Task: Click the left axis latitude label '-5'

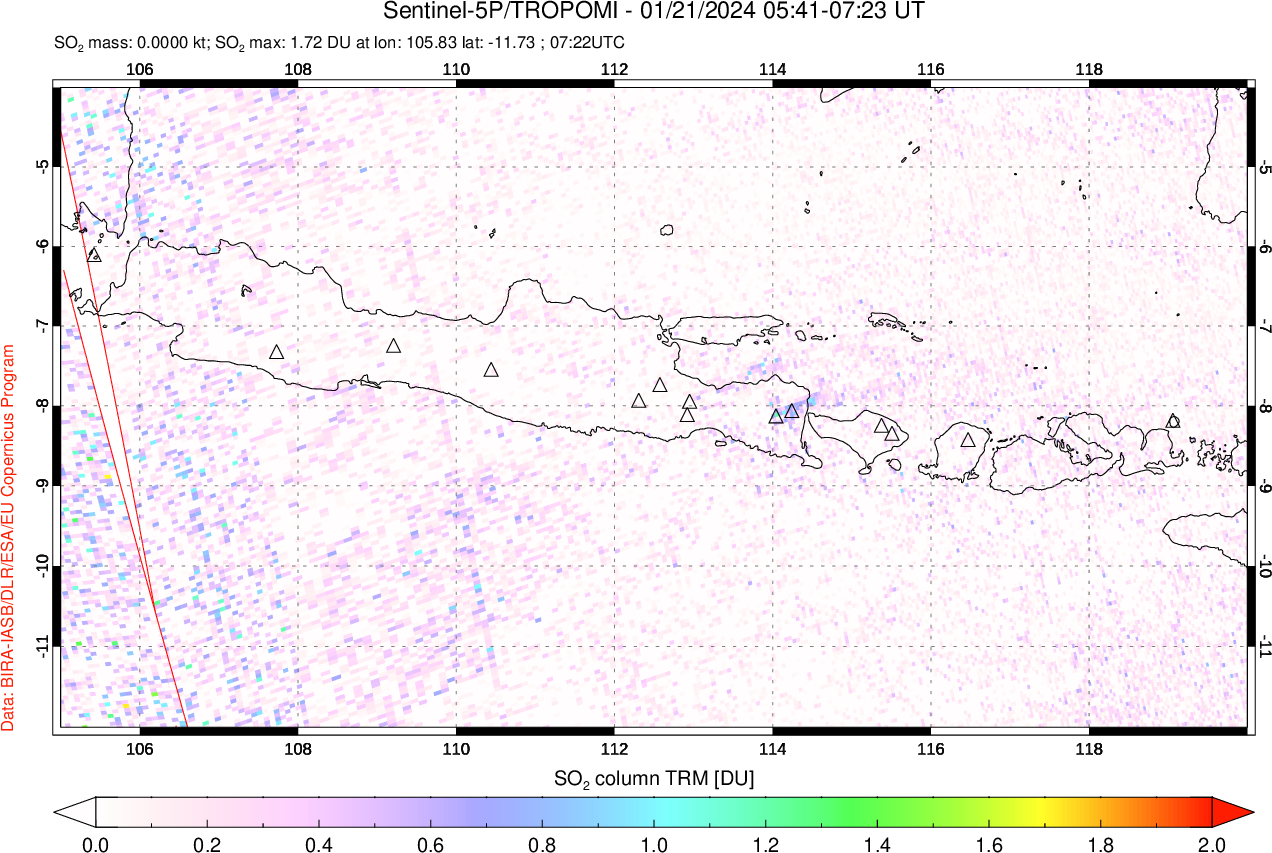Action: tap(44, 166)
